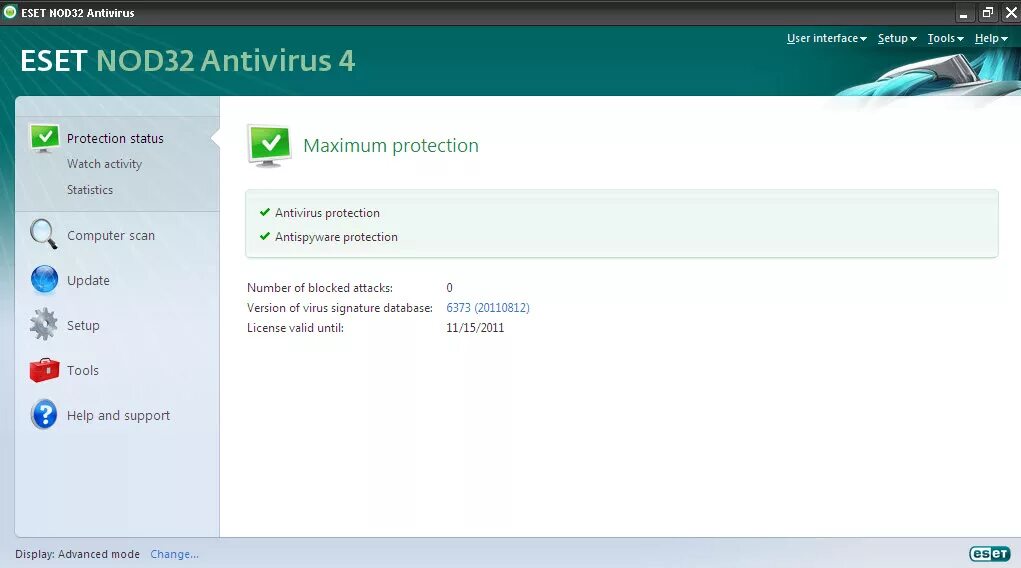Image resolution: width=1021 pixels, height=568 pixels.
Task: Click the Maximum protection heading
Action: 391,145
